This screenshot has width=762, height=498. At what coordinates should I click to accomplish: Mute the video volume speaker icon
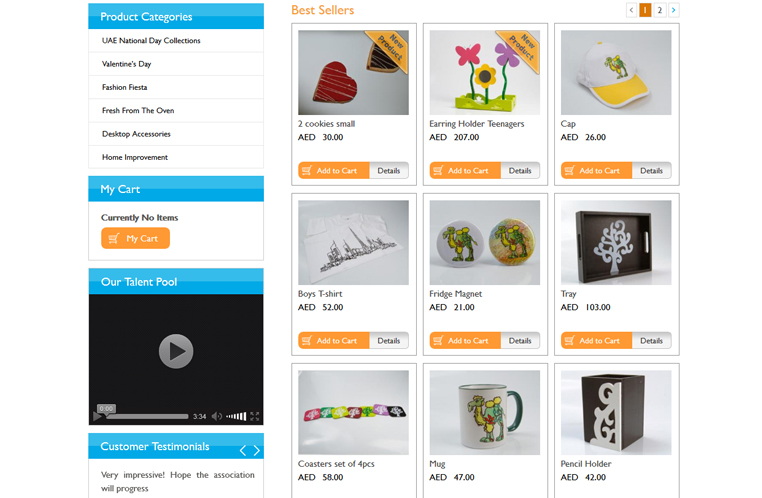point(217,416)
